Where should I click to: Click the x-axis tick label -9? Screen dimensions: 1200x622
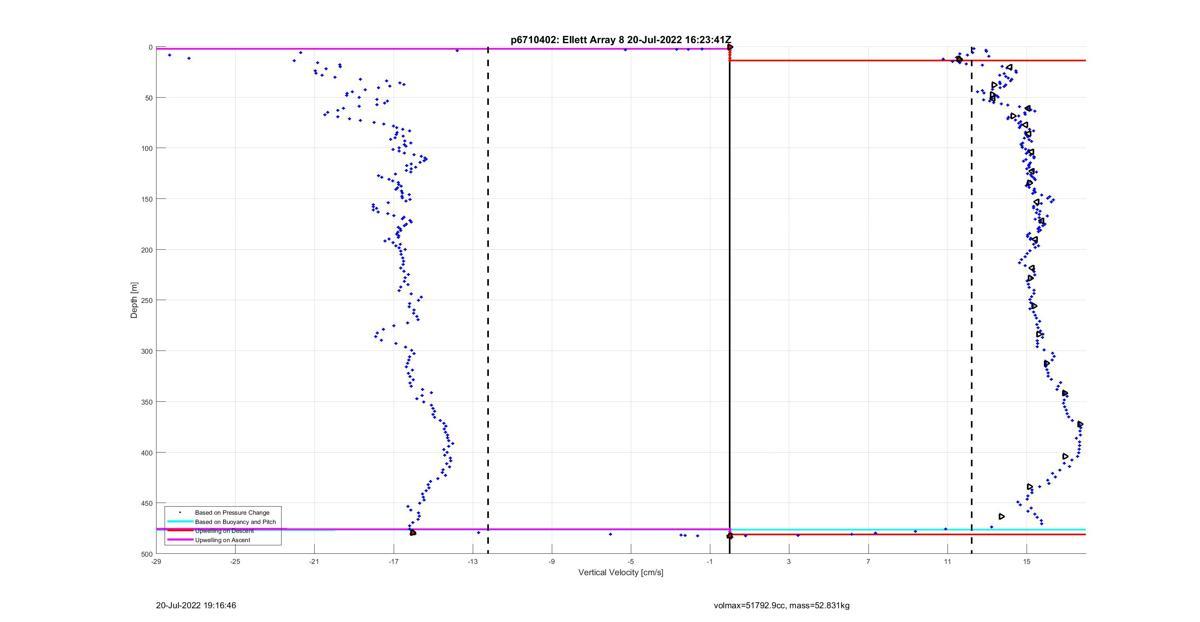pos(551,562)
